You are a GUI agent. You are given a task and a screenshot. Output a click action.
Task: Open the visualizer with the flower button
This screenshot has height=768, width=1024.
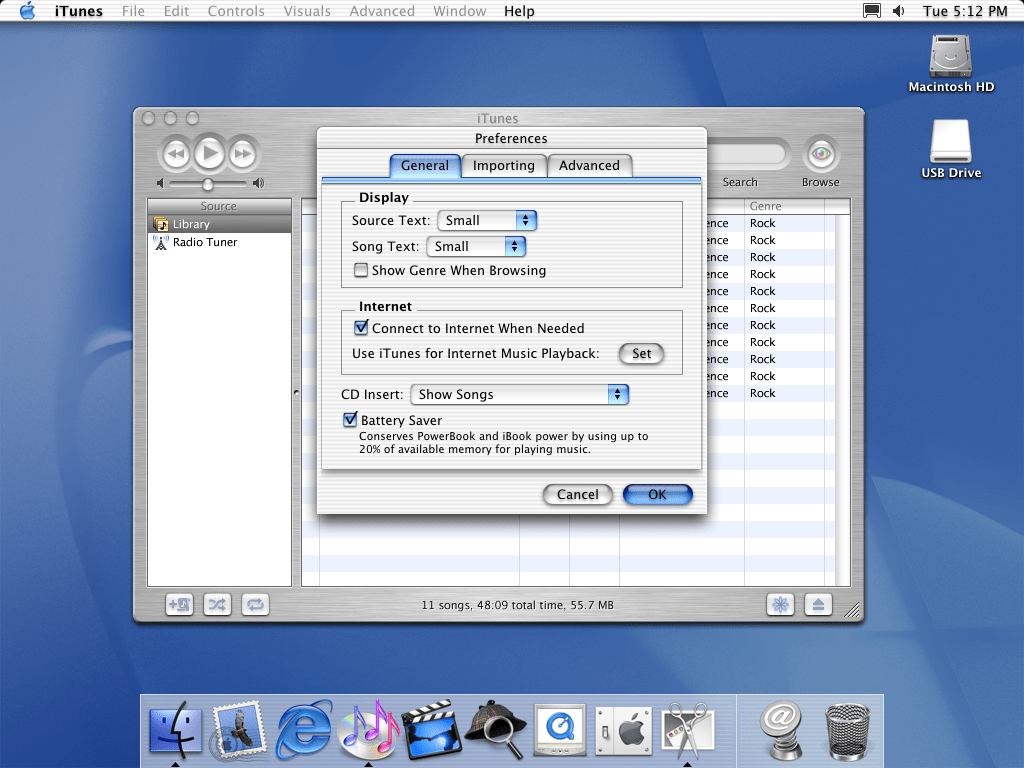point(780,605)
